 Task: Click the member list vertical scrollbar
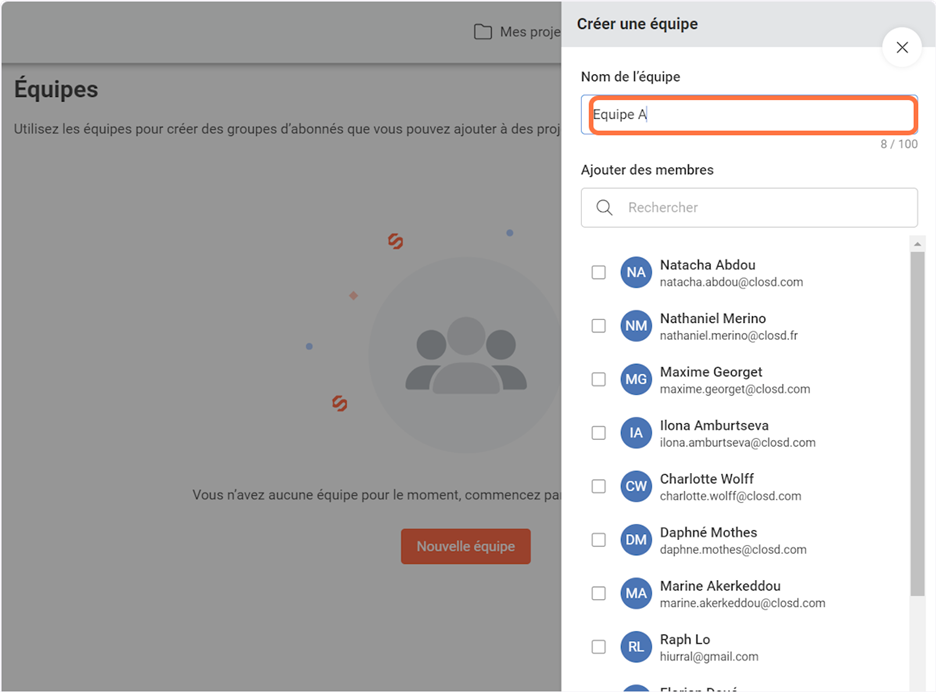click(917, 420)
